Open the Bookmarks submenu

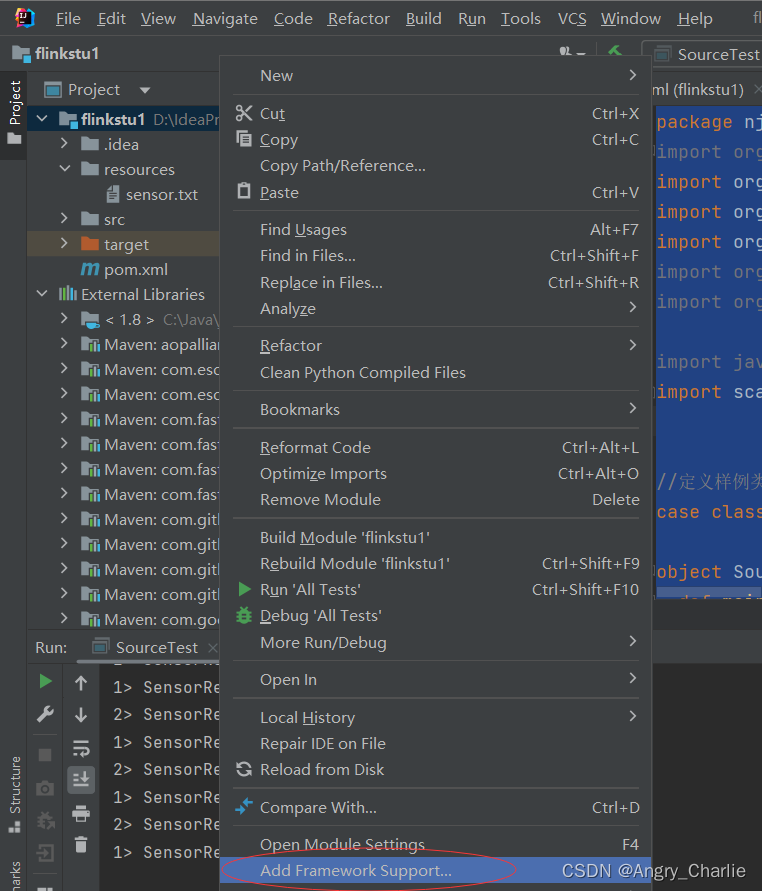(436, 409)
